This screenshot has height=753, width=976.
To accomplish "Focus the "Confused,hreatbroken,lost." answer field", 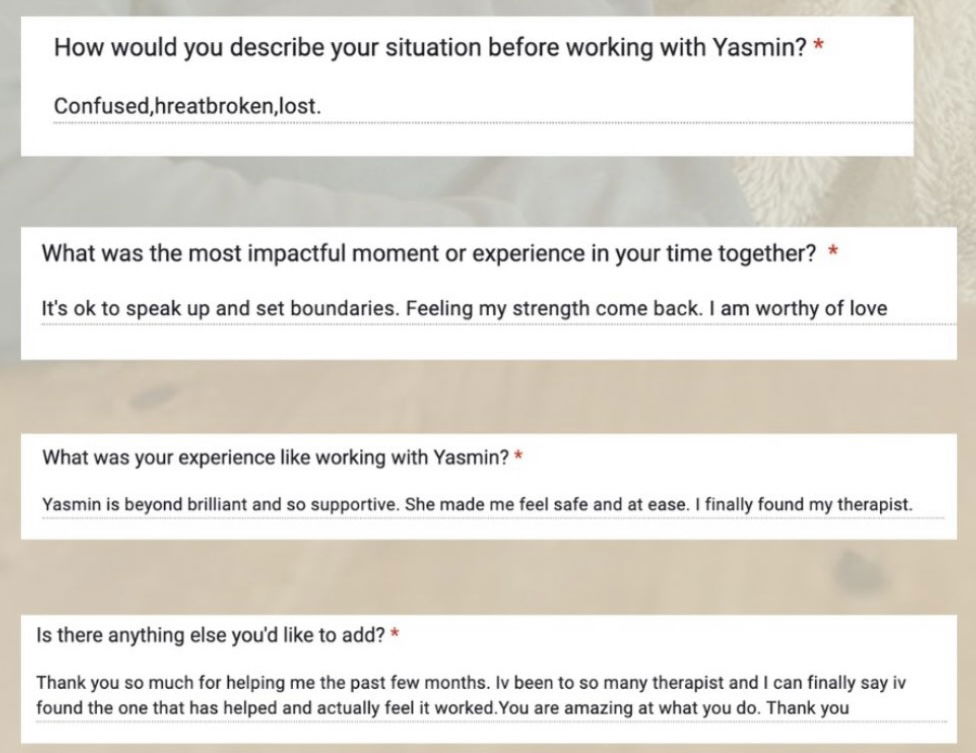I will click(x=483, y=107).
